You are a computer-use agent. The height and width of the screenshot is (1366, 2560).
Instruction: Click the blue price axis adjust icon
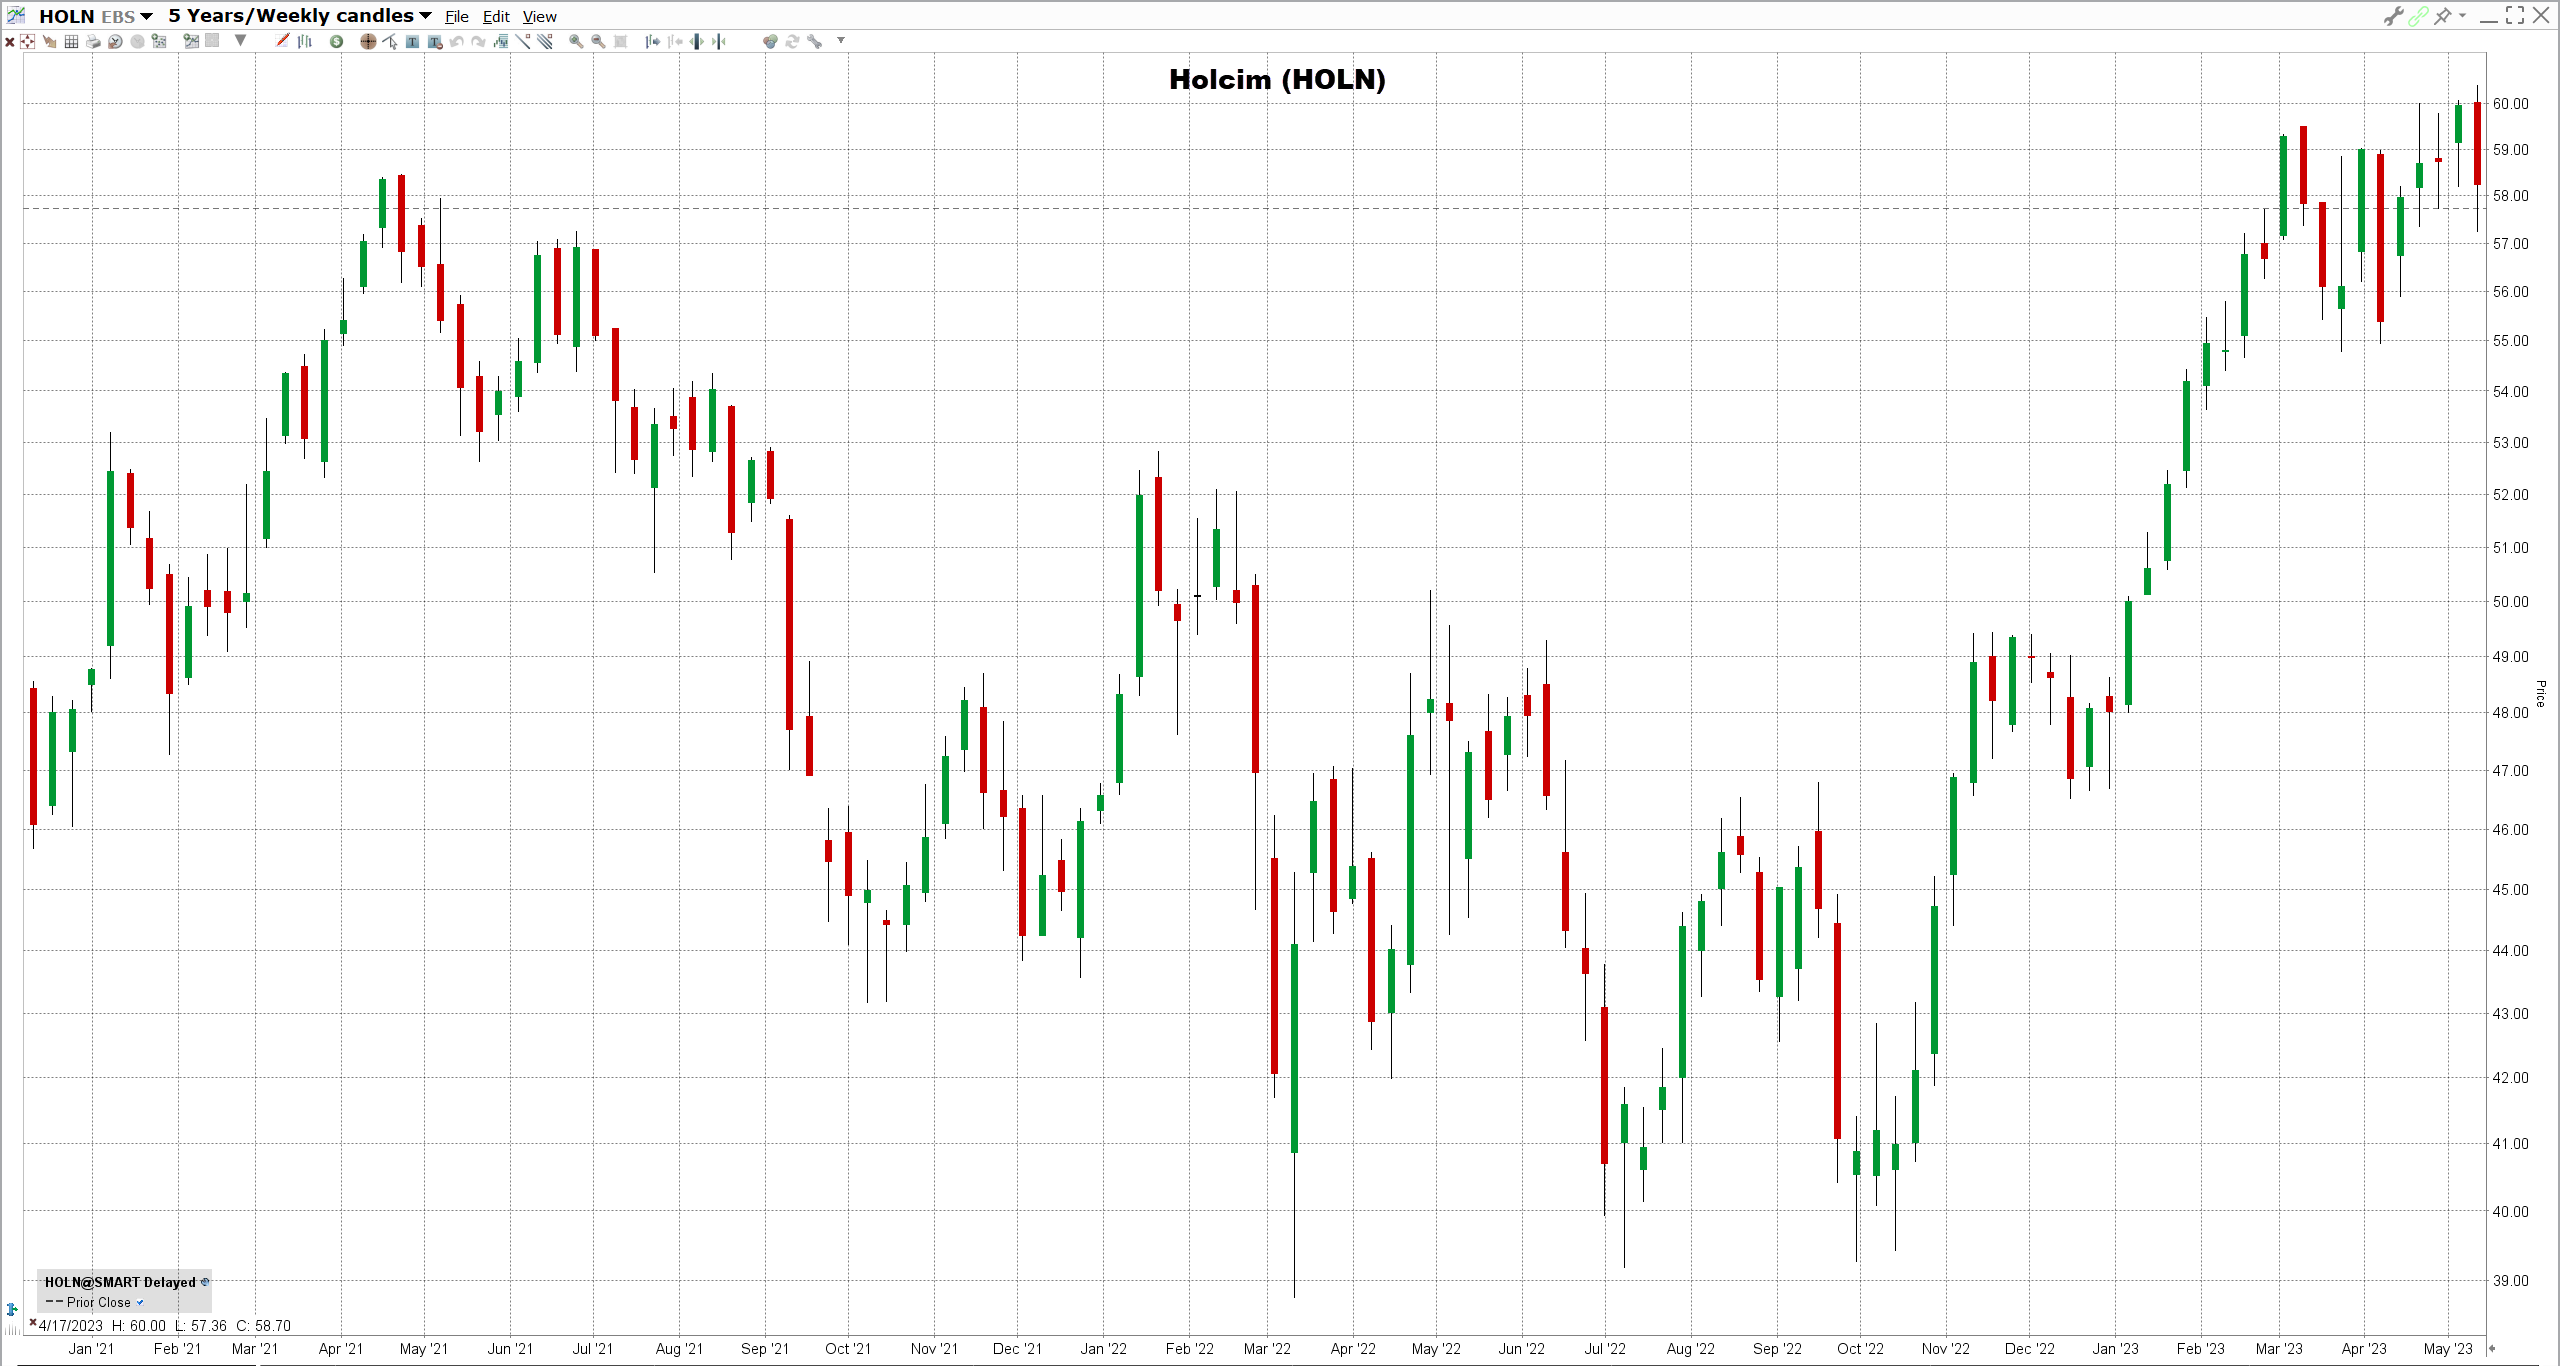(x=12, y=1309)
